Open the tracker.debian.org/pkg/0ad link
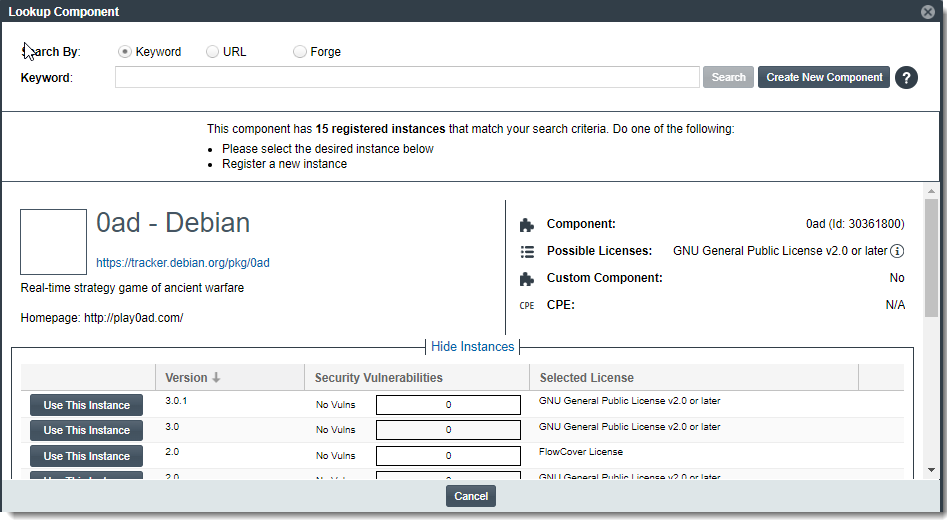 (183, 263)
